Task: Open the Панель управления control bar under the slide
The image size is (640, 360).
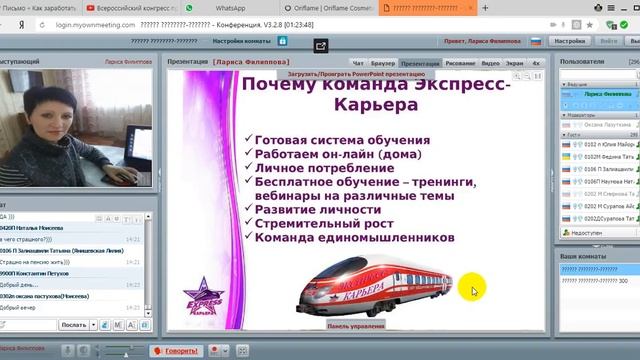Action: coord(356,326)
